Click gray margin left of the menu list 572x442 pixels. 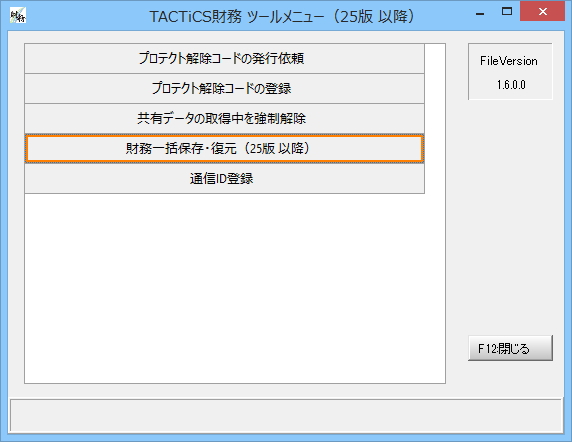[16, 213]
